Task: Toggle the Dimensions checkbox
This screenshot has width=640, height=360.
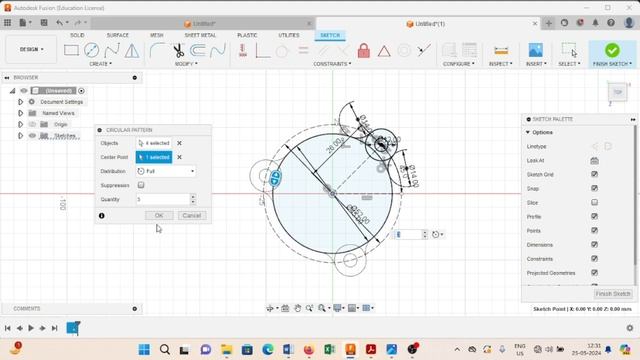Action: (x=594, y=244)
